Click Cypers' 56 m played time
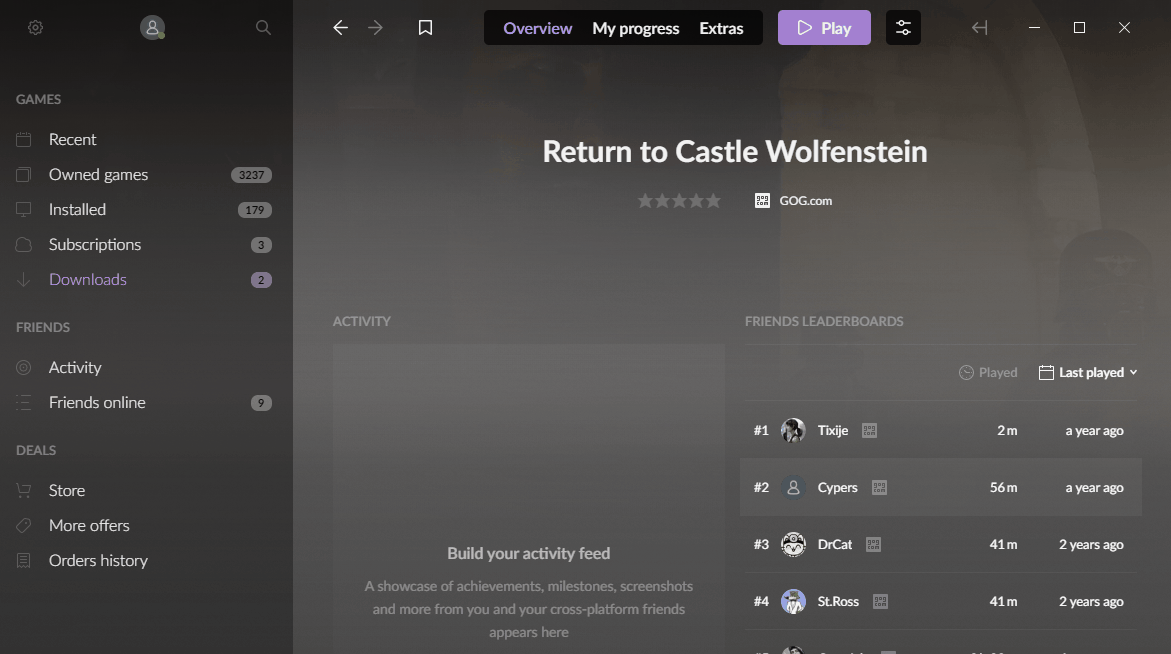 point(1003,488)
